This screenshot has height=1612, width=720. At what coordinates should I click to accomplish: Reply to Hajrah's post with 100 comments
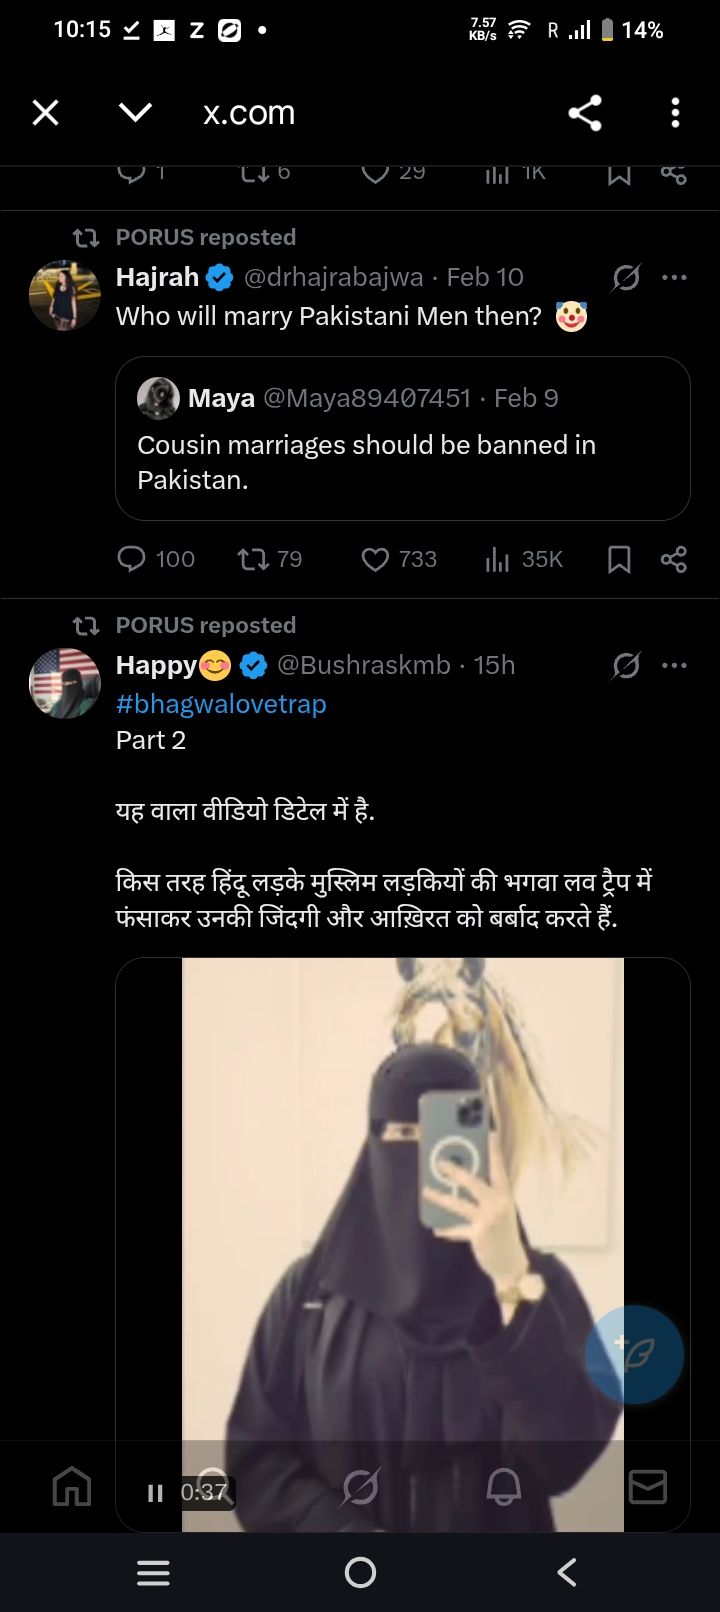click(x=132, y=559)
